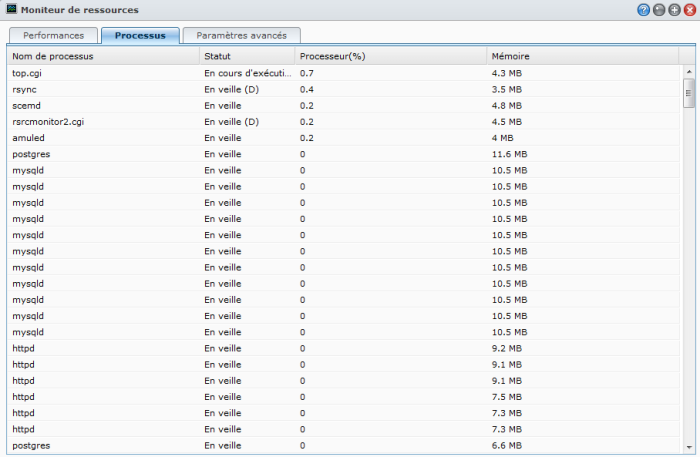Sort processes by the Processeur(%) column
700x457 pixels.
coord(390,56)
